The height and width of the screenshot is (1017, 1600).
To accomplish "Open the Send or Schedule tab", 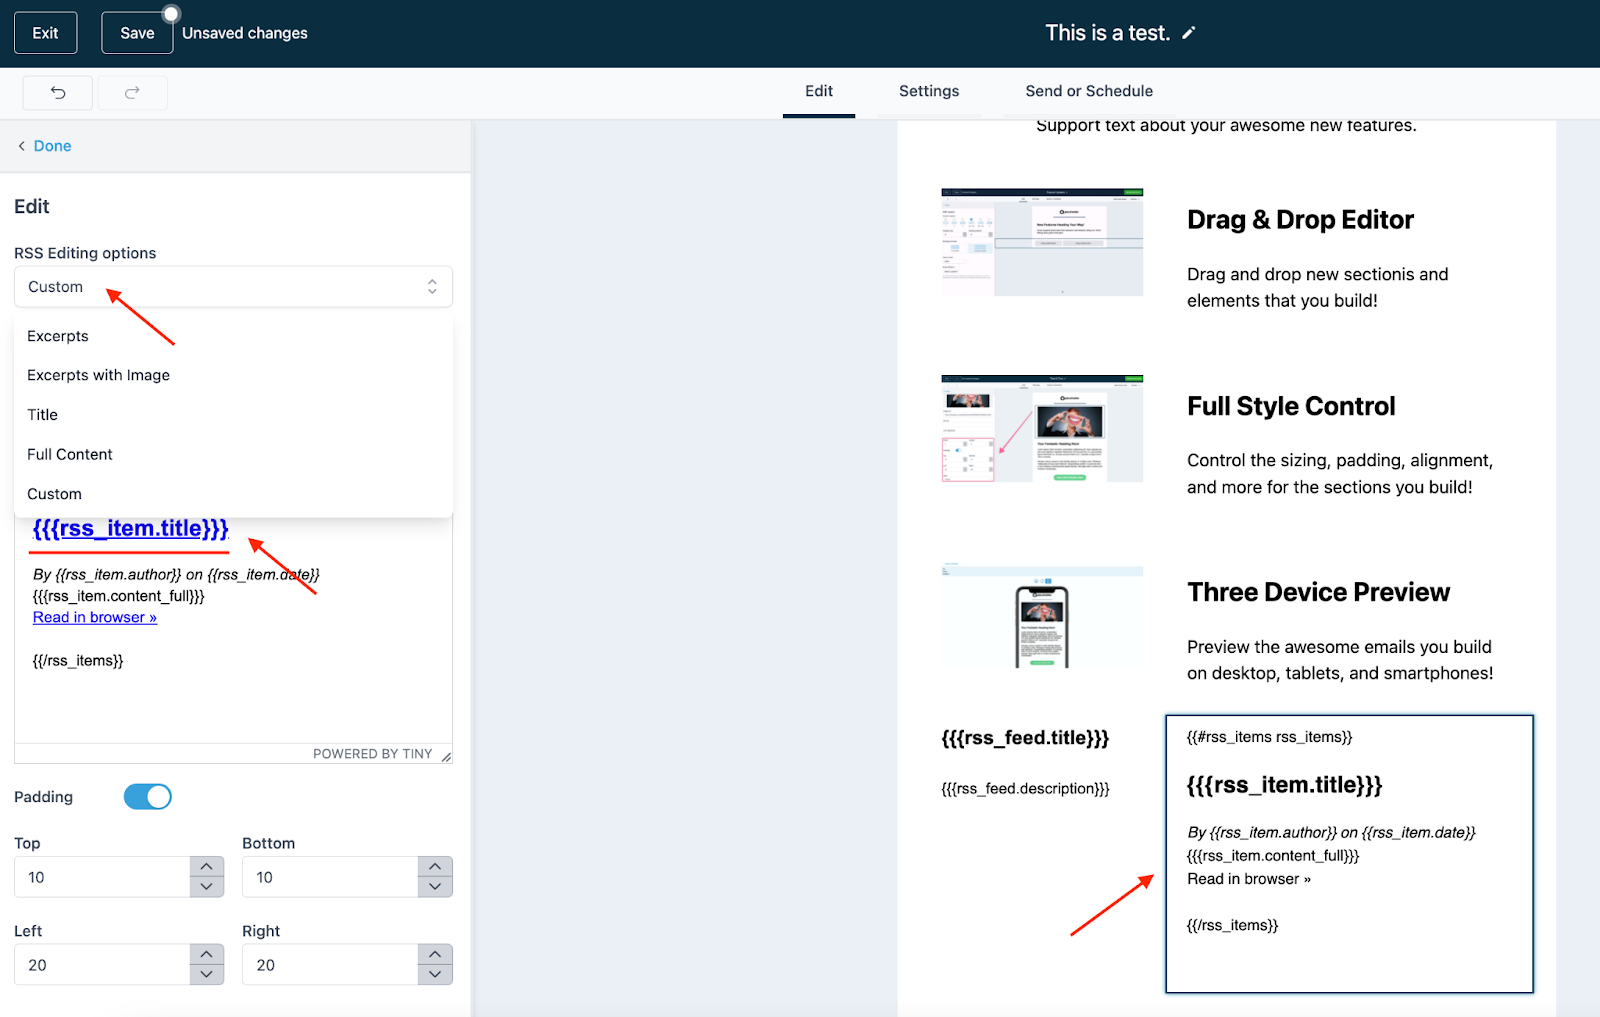I will click(1088, 91).
